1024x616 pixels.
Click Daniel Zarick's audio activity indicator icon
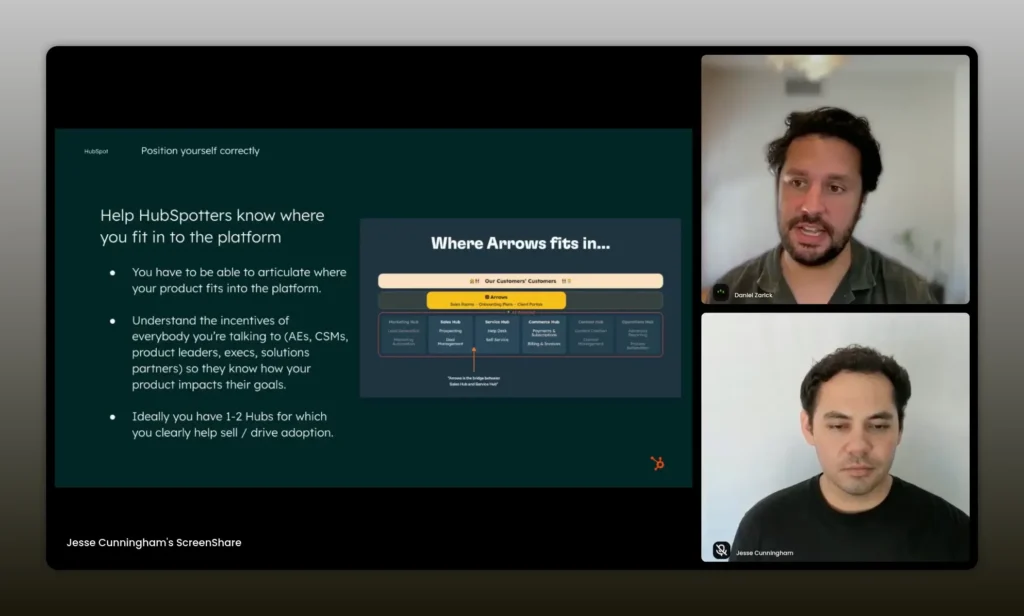720,292
